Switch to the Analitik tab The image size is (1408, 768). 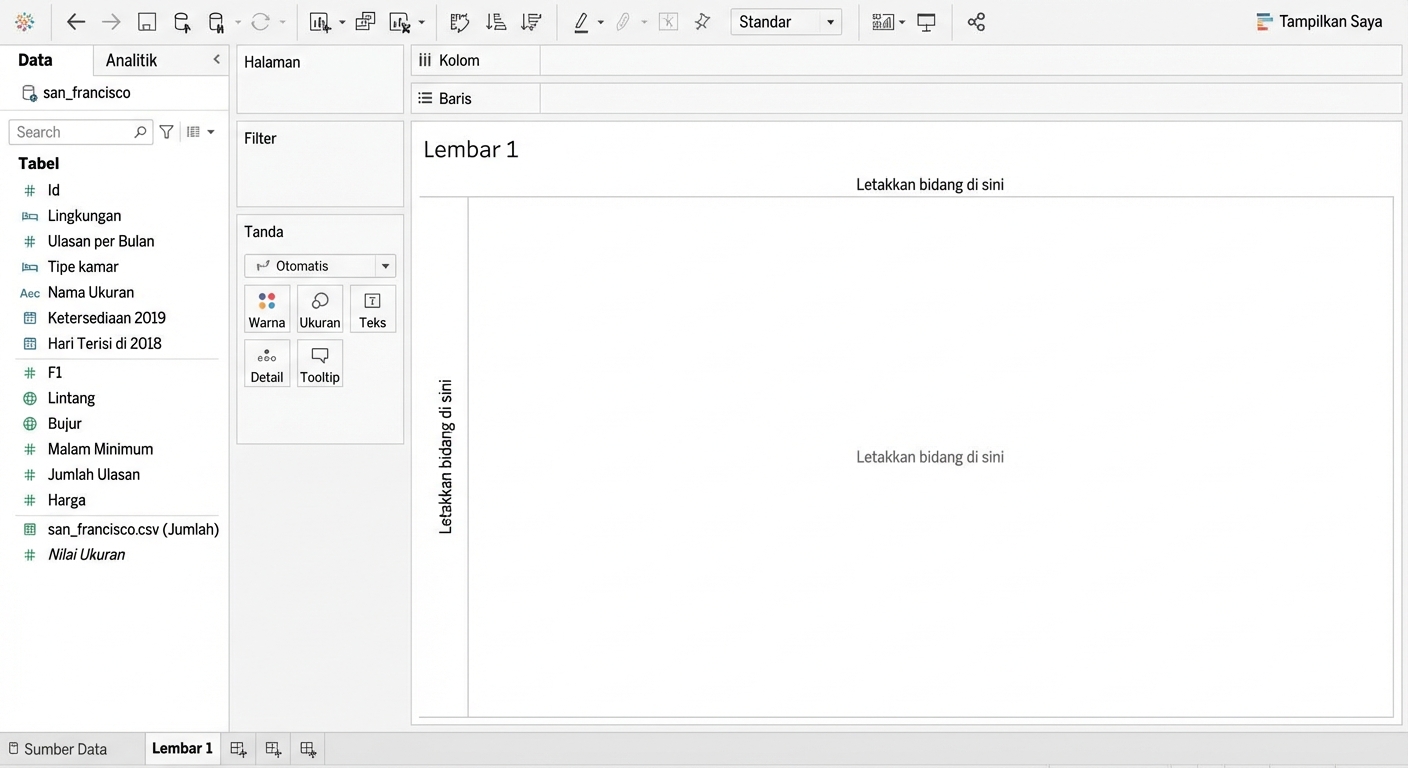click(x=131, y=60)
